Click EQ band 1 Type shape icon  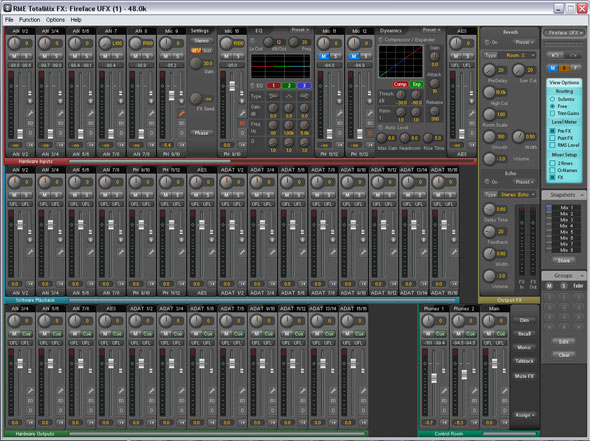pyautogui.click(x=273, y=96)
